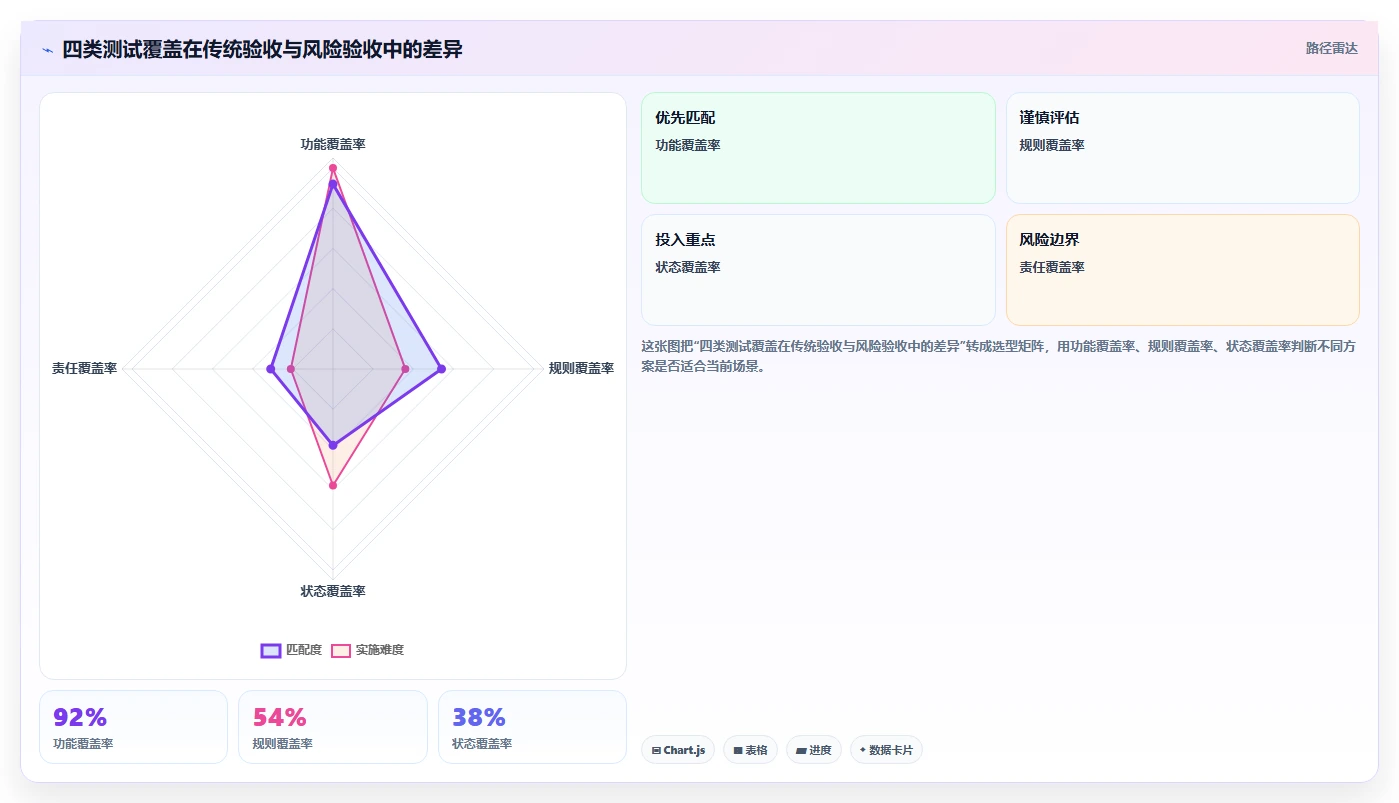1399x803 pixels.
Task: Click the 状态覆盖率 axis label on radar
Action: point(333,591)
